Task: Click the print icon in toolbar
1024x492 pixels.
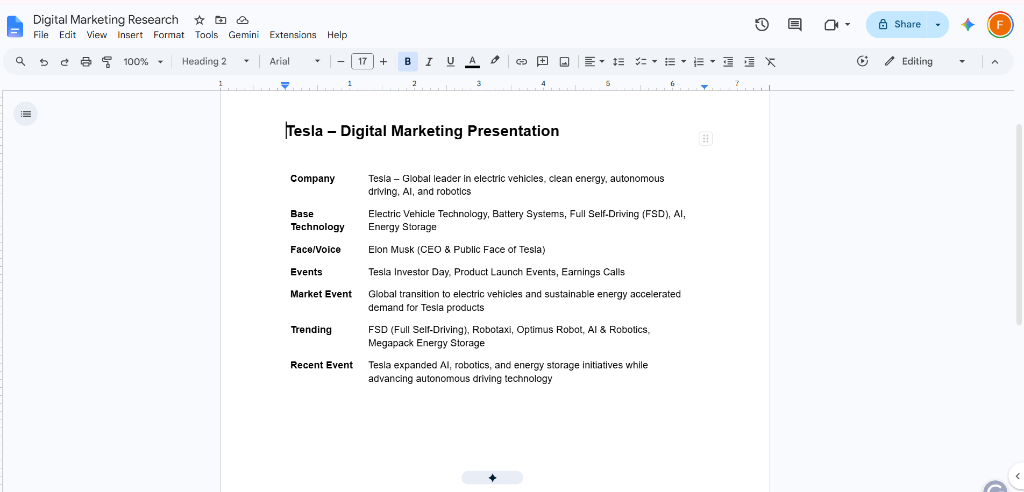Action: [x=86, y=61]
